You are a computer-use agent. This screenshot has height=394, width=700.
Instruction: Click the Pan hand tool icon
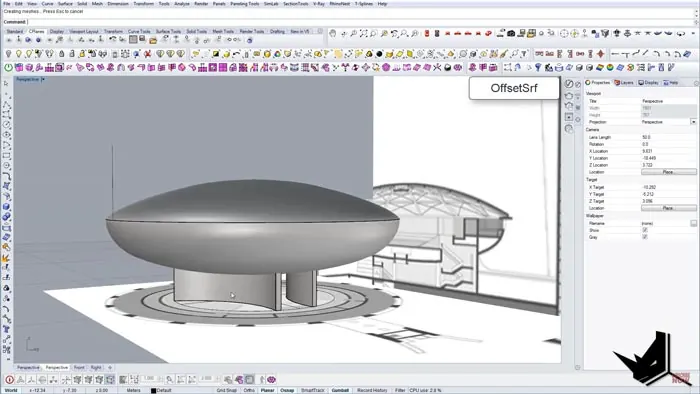333,33
